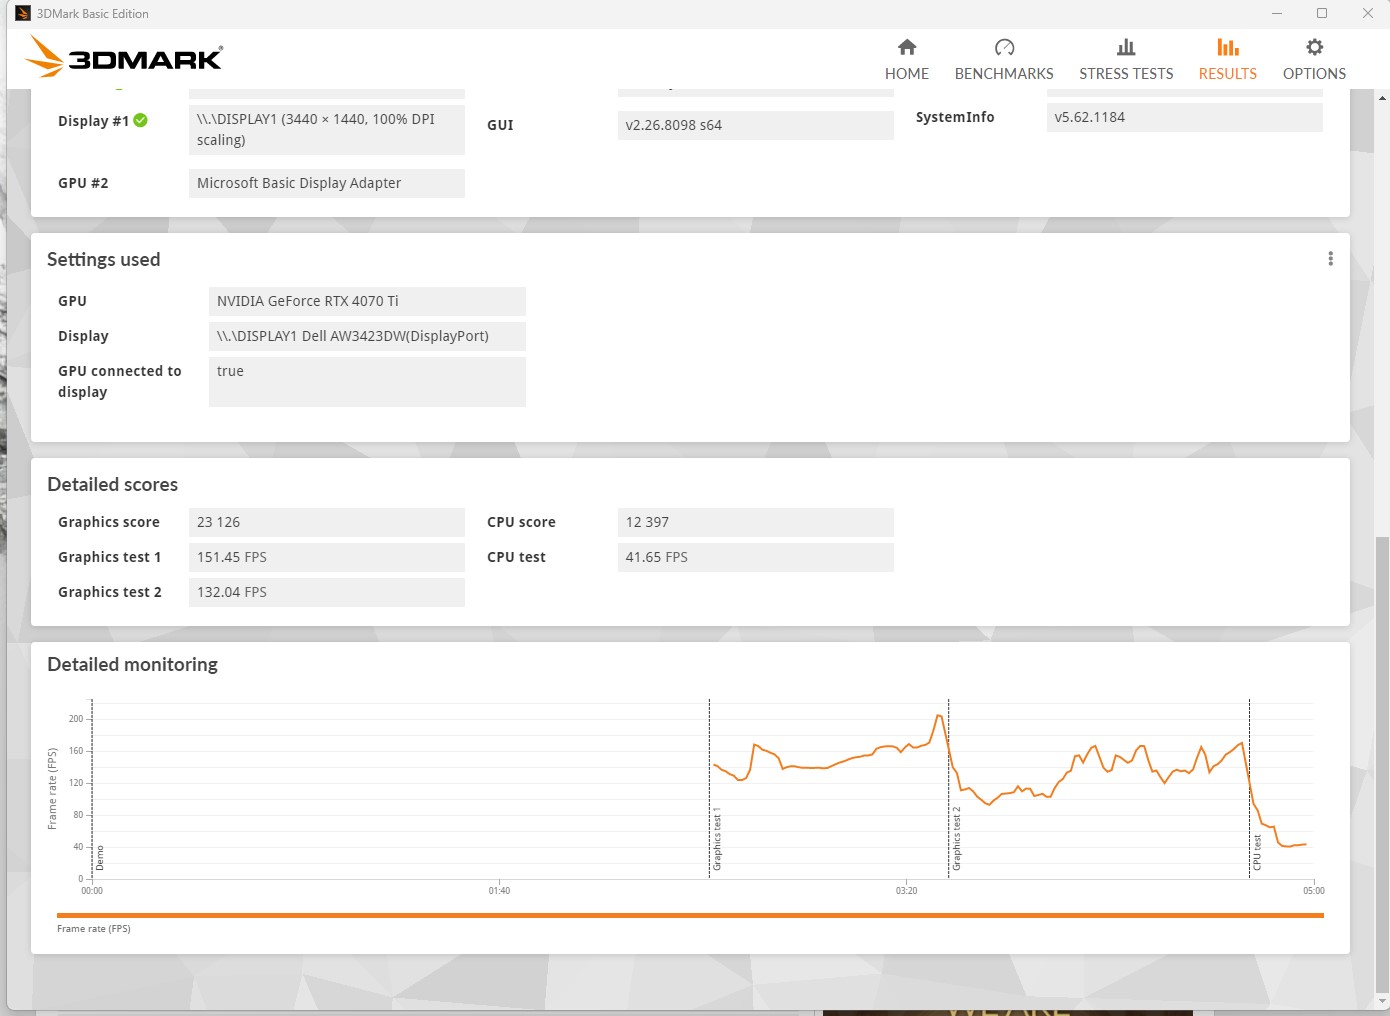Click the Graphics score value 23 126
Screen dimensions: 1390x1016
[326, 522]
